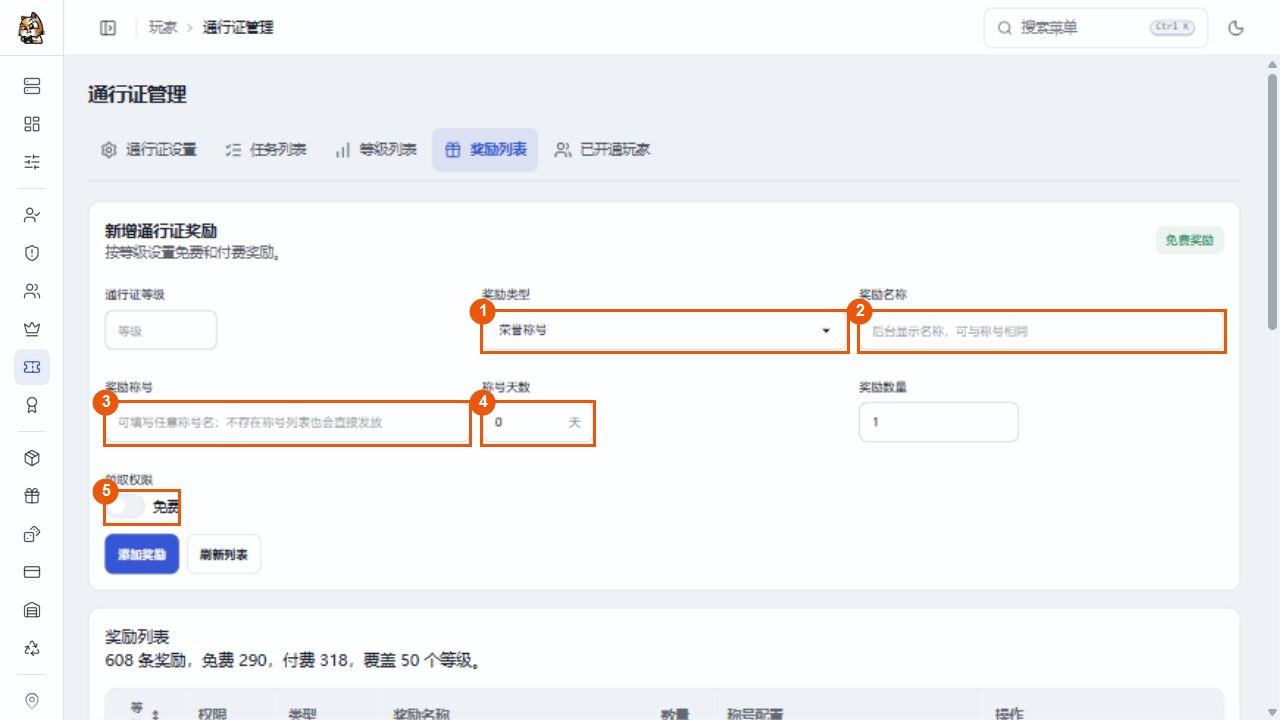Viewport: 1280px width, 720px height.
Task: Toggle dark mode moon icon
Action: click(1236, 28)
